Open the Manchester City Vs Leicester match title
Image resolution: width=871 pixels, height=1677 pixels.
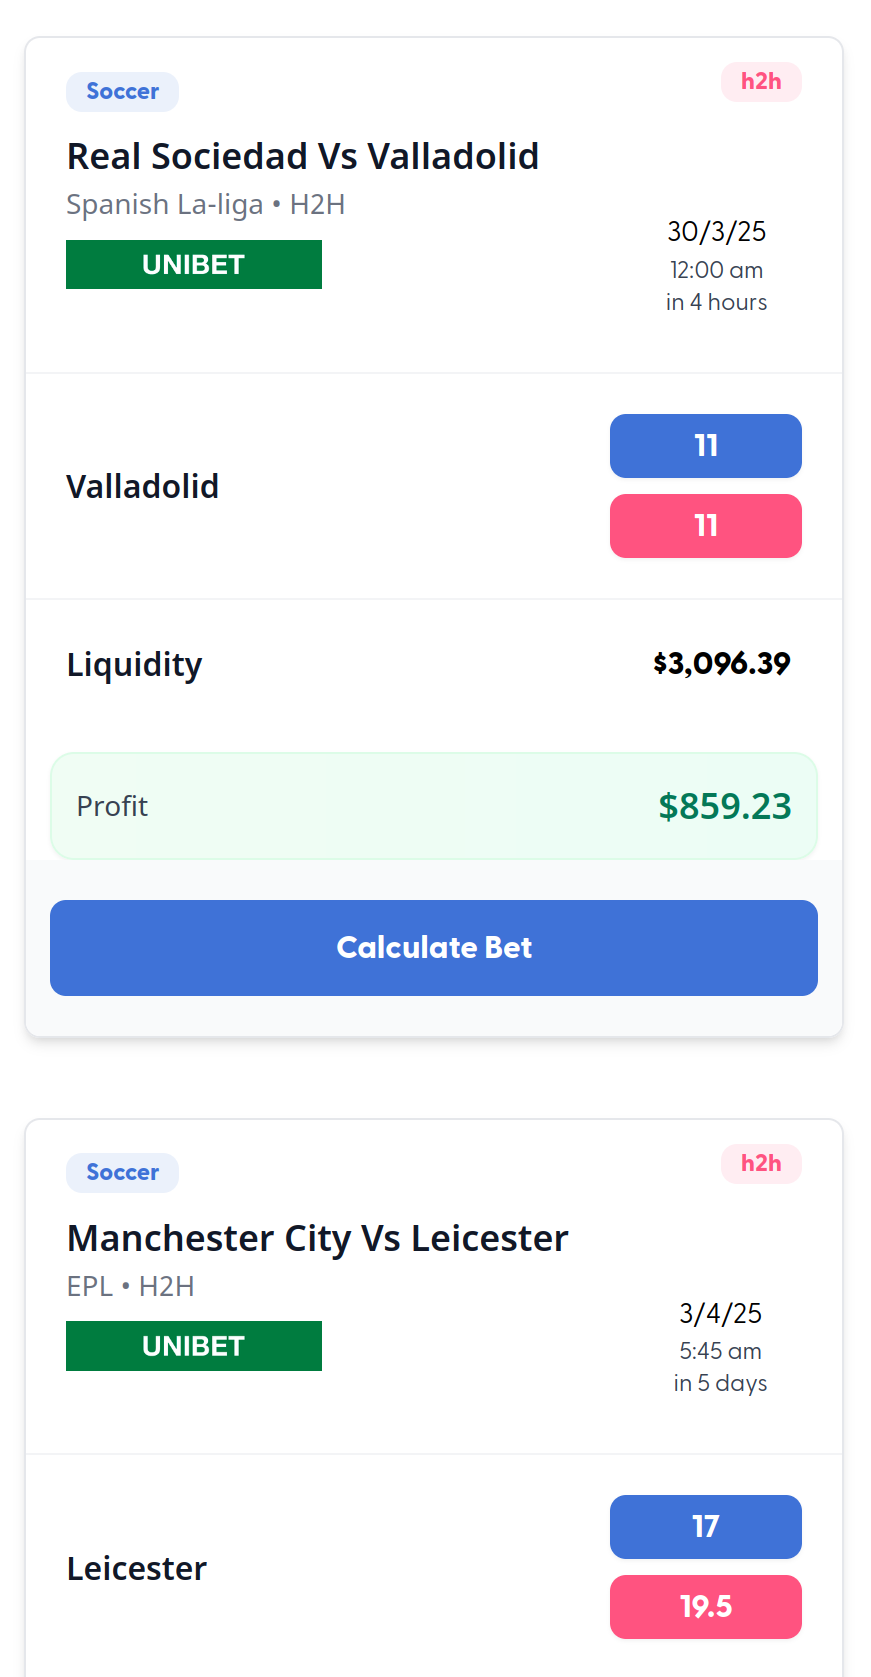317,1238
